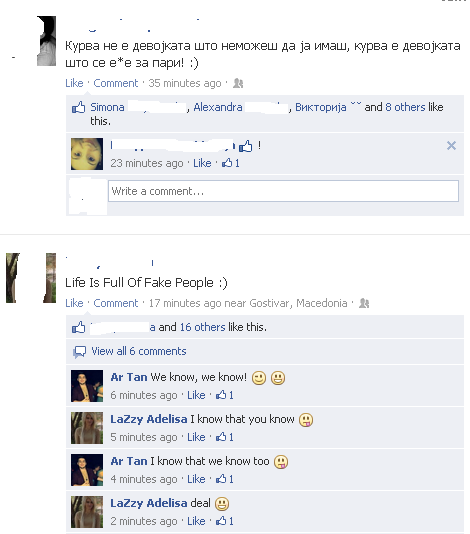The width and height of the screenshot is (470, 534).
Task: Click the thumbs-up icon next to Simona's name
Action: (78, 108)
